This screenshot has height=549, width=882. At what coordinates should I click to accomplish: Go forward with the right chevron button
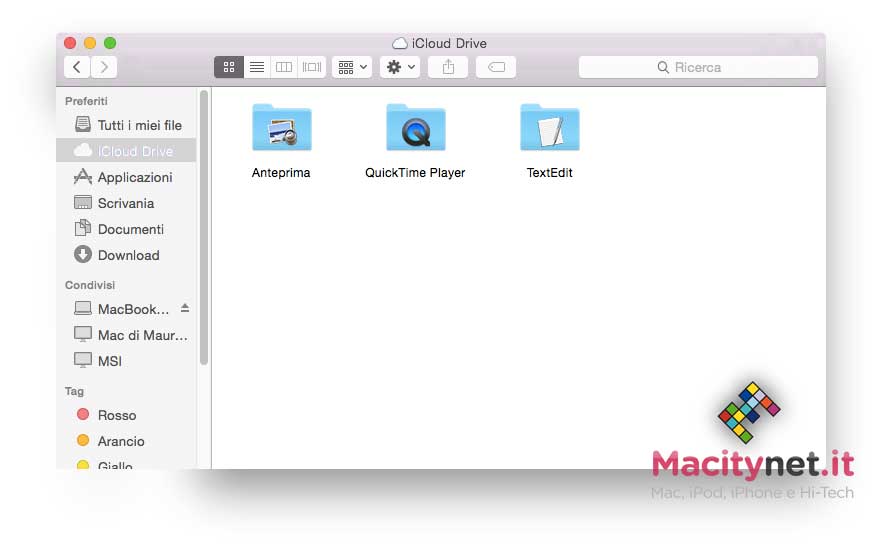tap(104, 67)
